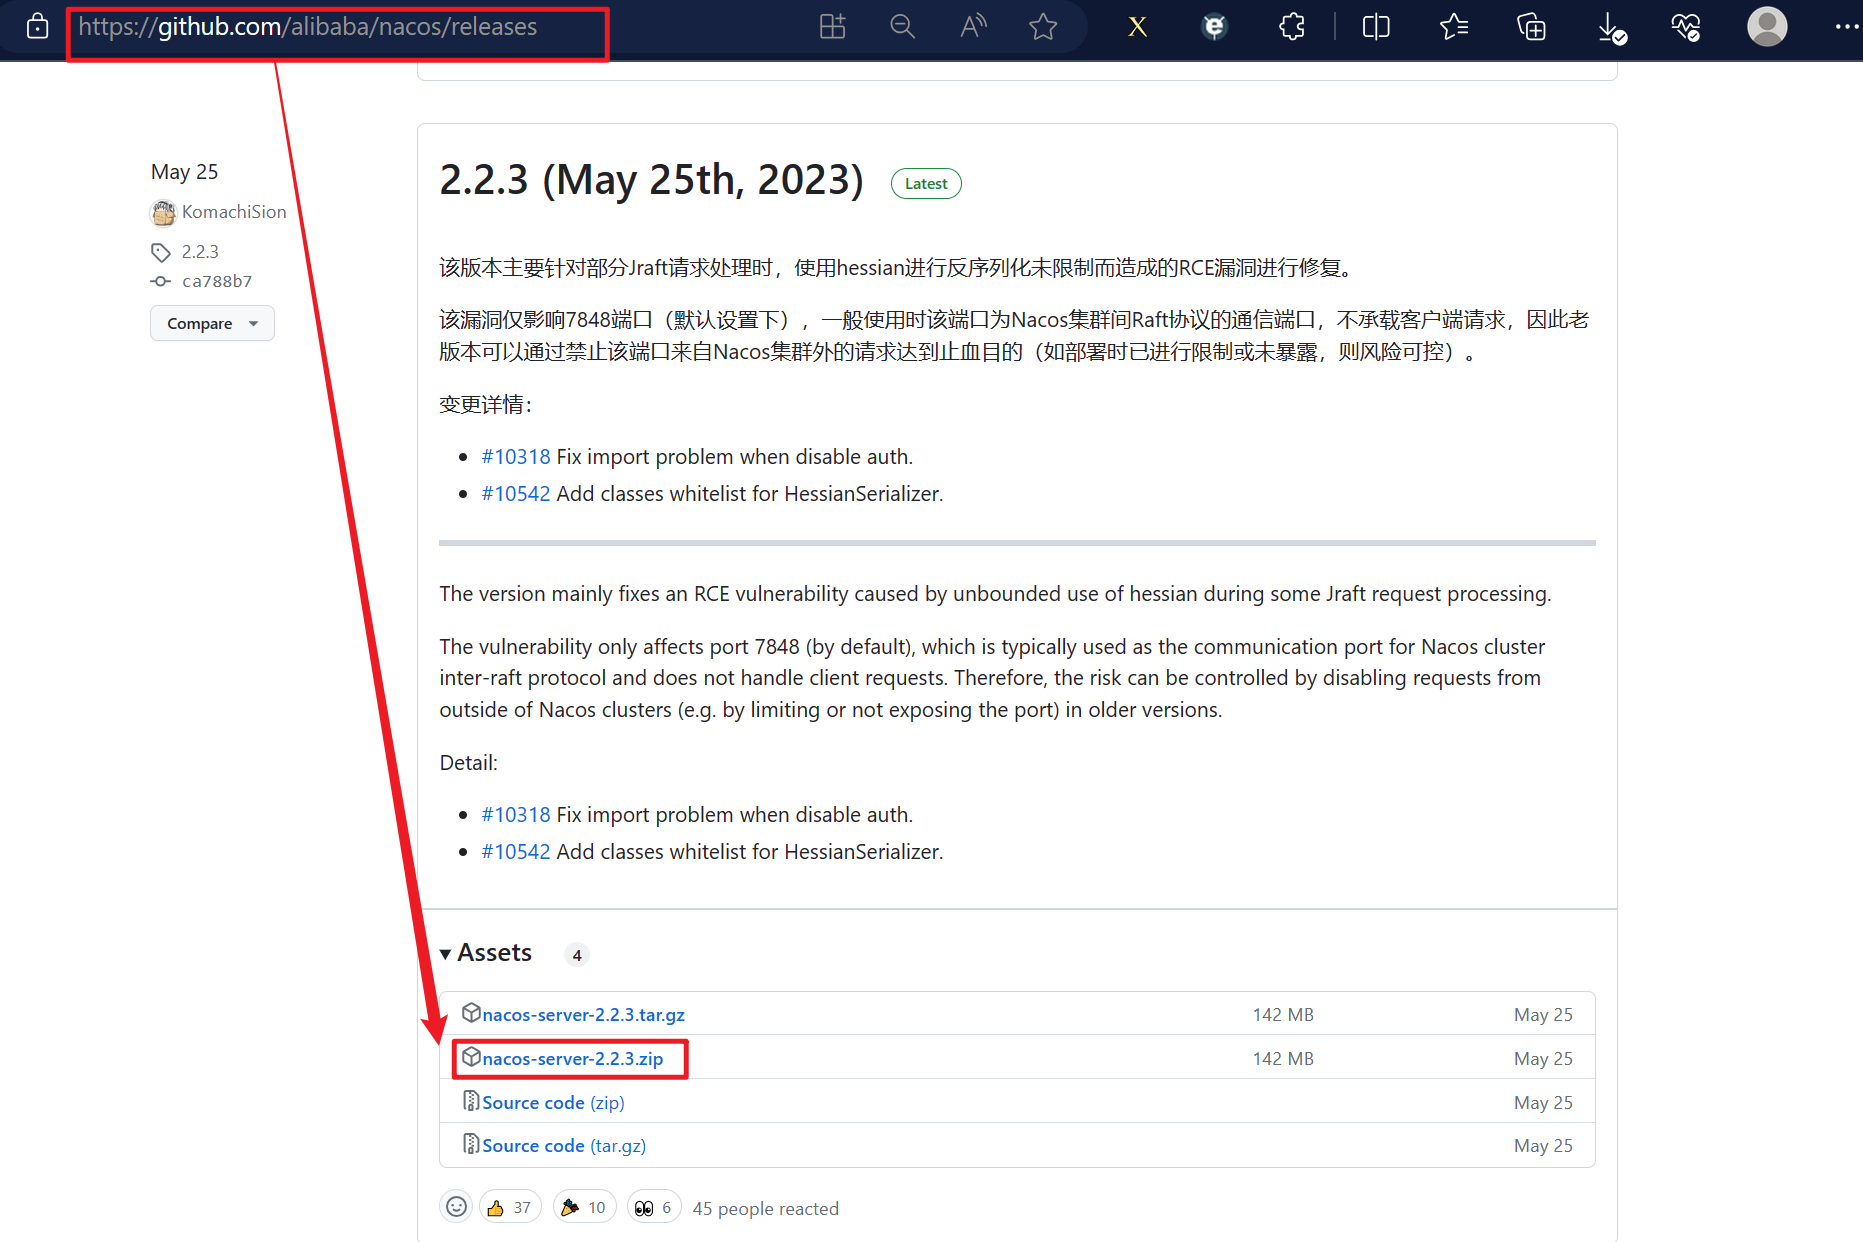Screen dimensions: 1863x1242
Task: Click file icon beside Source code (tar.gz)
Action: pyautogui.click(x=471, y=1144)
